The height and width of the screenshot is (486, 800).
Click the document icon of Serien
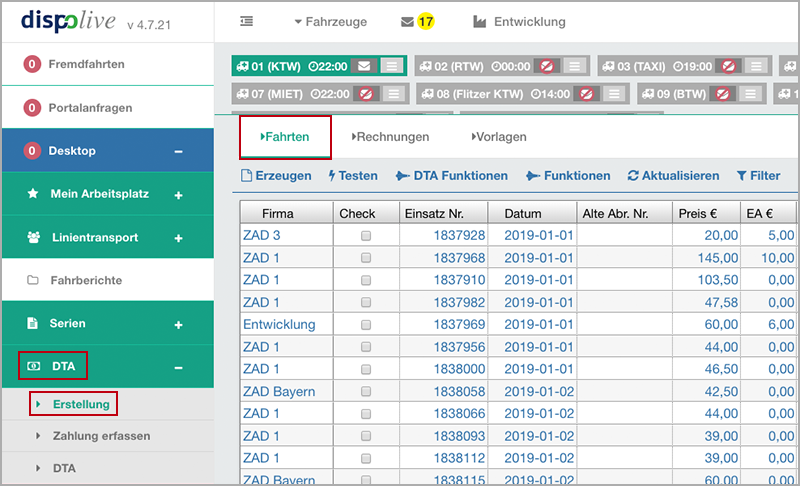pyautogui.click(x=32, y=323)
